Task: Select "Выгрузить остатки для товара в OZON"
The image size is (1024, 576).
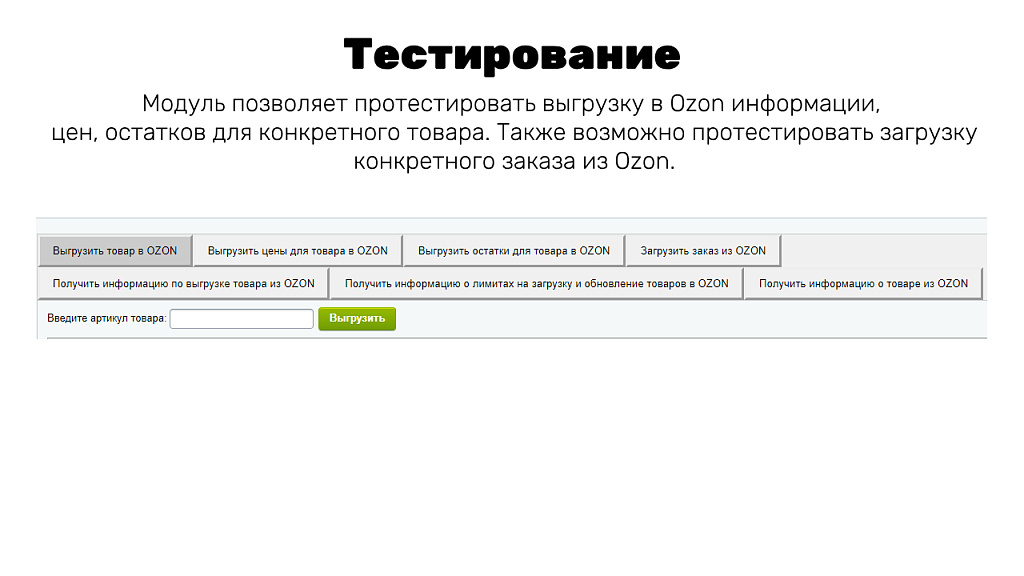Action: tap(513, 250)
